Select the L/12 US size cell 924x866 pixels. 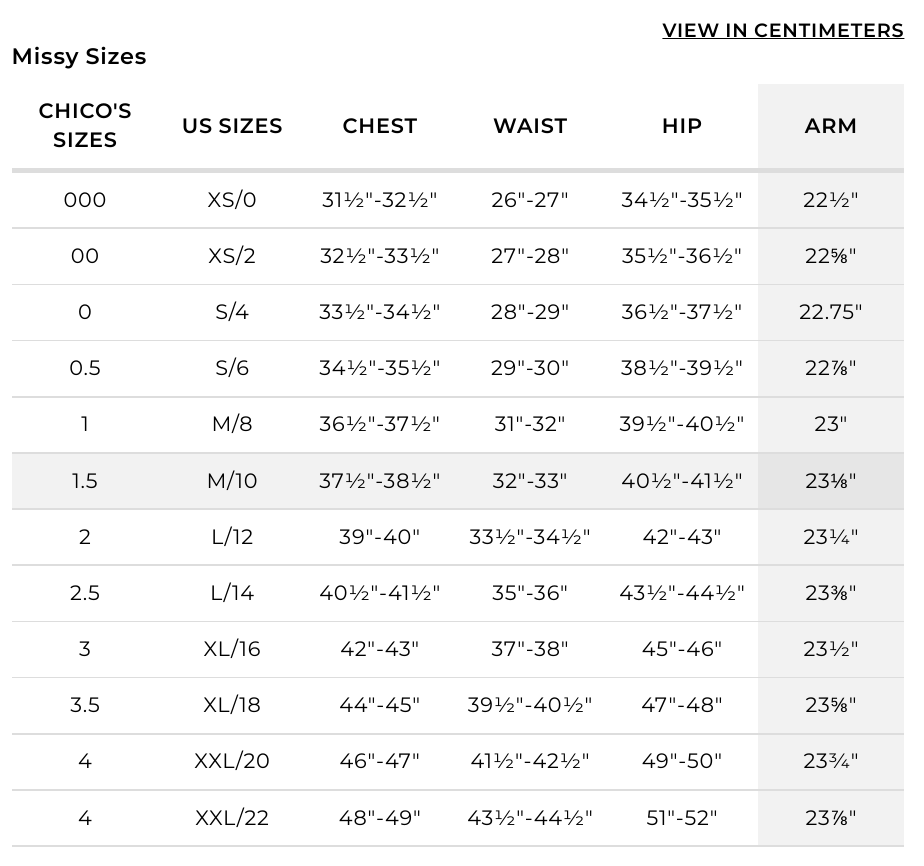point(232,537)
